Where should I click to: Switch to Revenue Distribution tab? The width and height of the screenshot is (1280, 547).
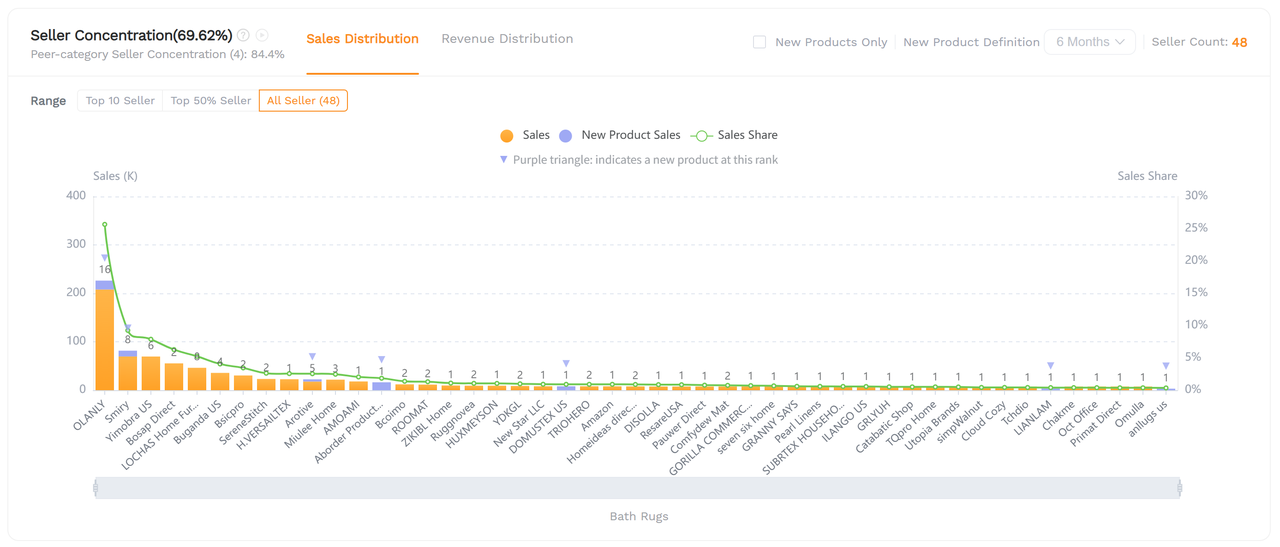coord(507,39)
